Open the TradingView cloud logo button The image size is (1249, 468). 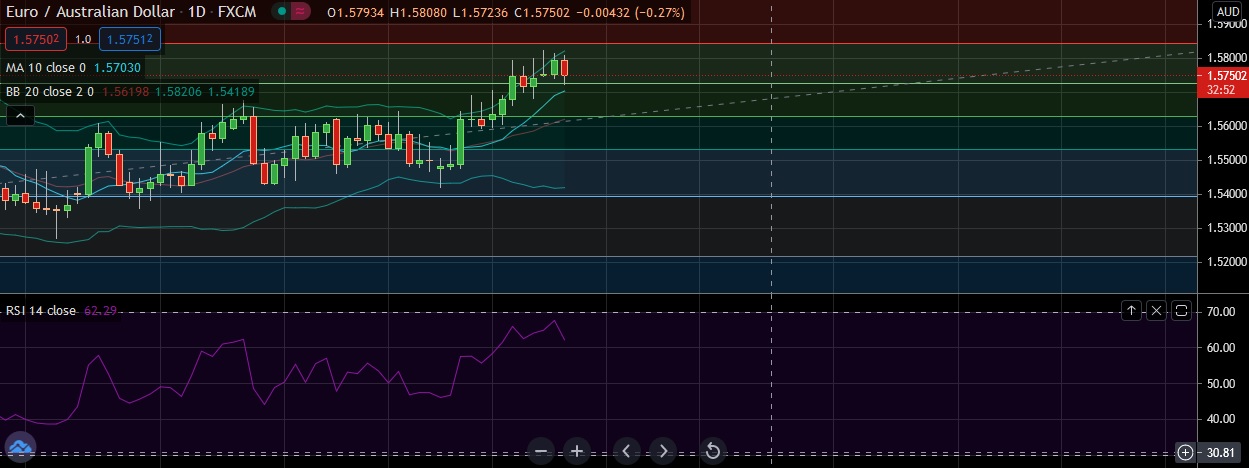click(x=20, y=447)
